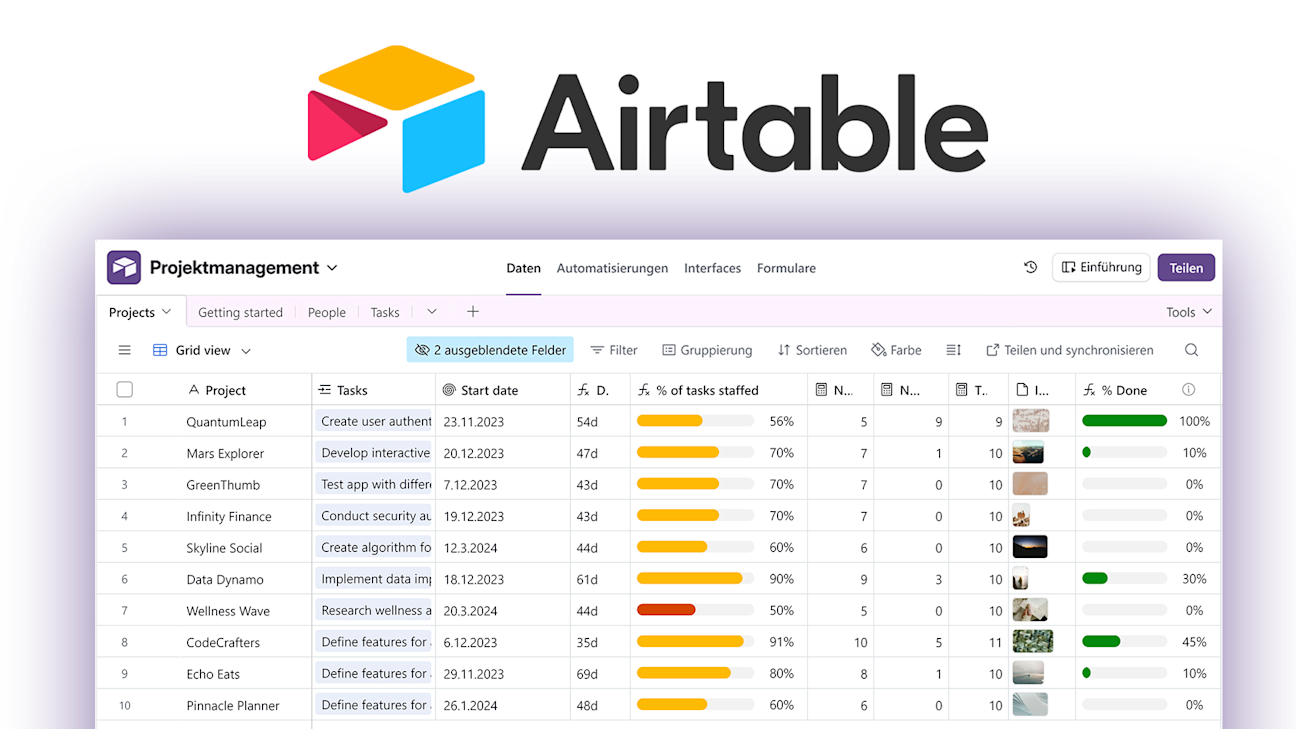
Task: Show 2 ausgeblendete Felder hidden fields
Action: (x=490, y=350)
